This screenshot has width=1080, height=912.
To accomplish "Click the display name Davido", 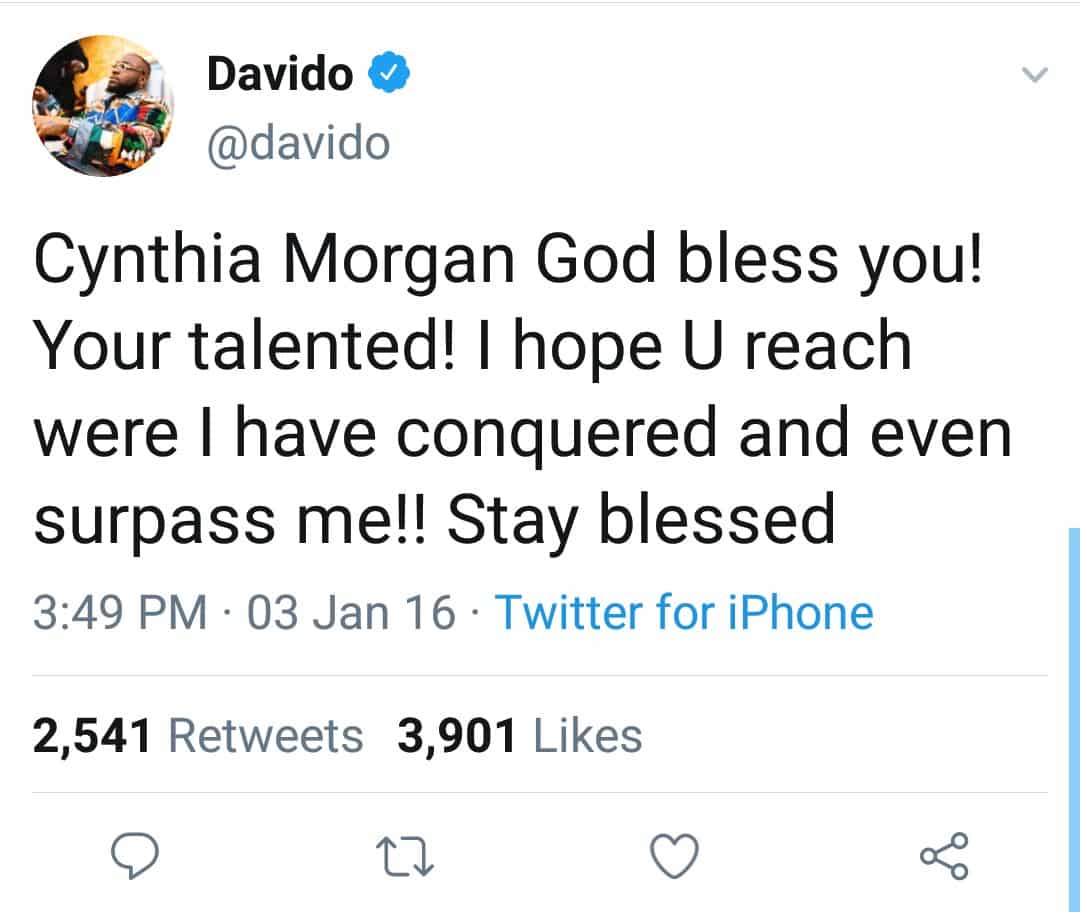I will click(280, 75).
